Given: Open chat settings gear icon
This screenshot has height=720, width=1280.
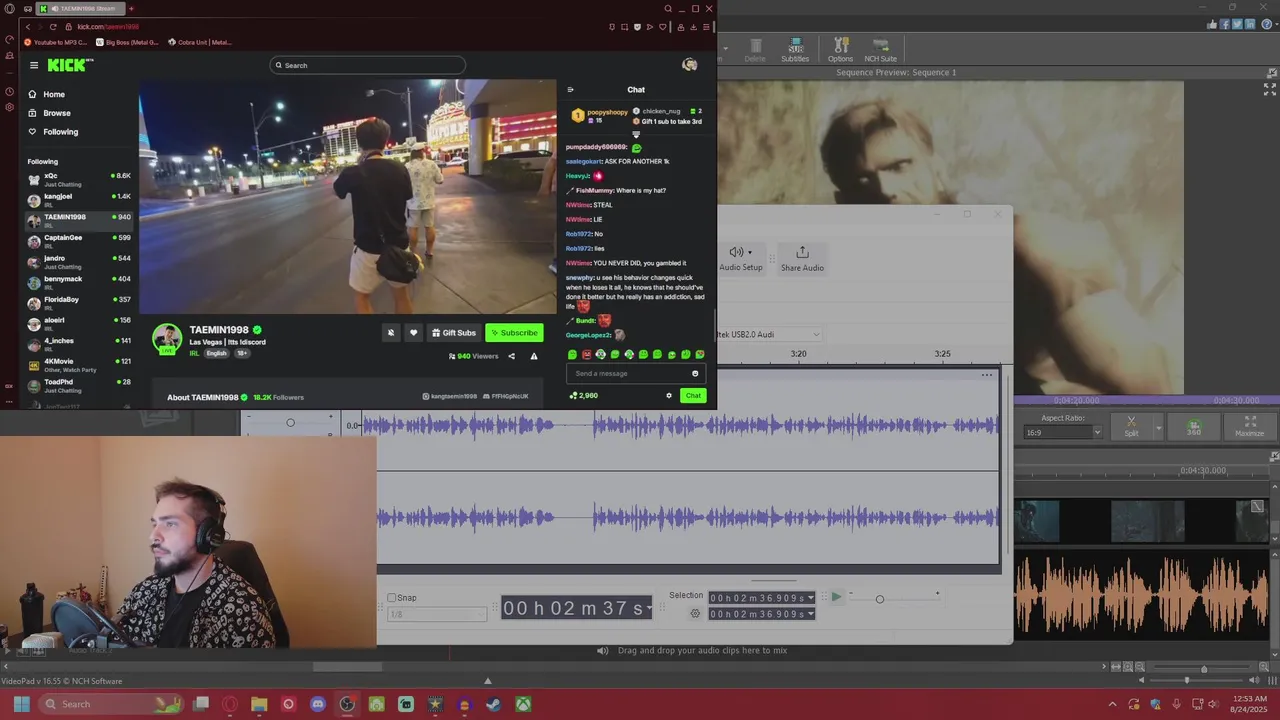Looking at the screenshot, I should point(669,395).
